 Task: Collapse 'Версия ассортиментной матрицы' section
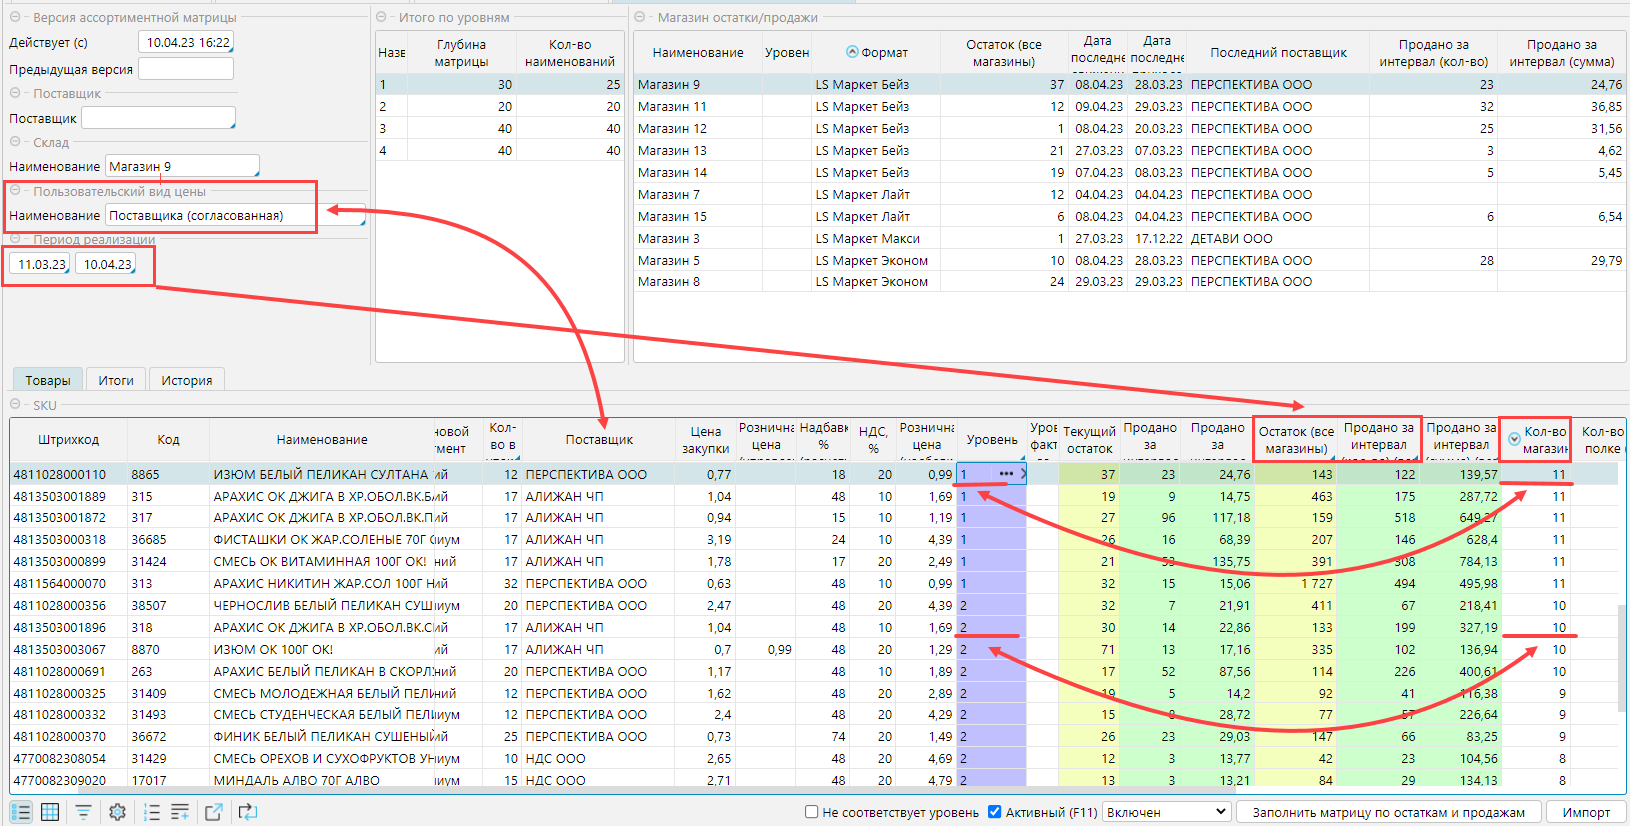click(16, 18)
